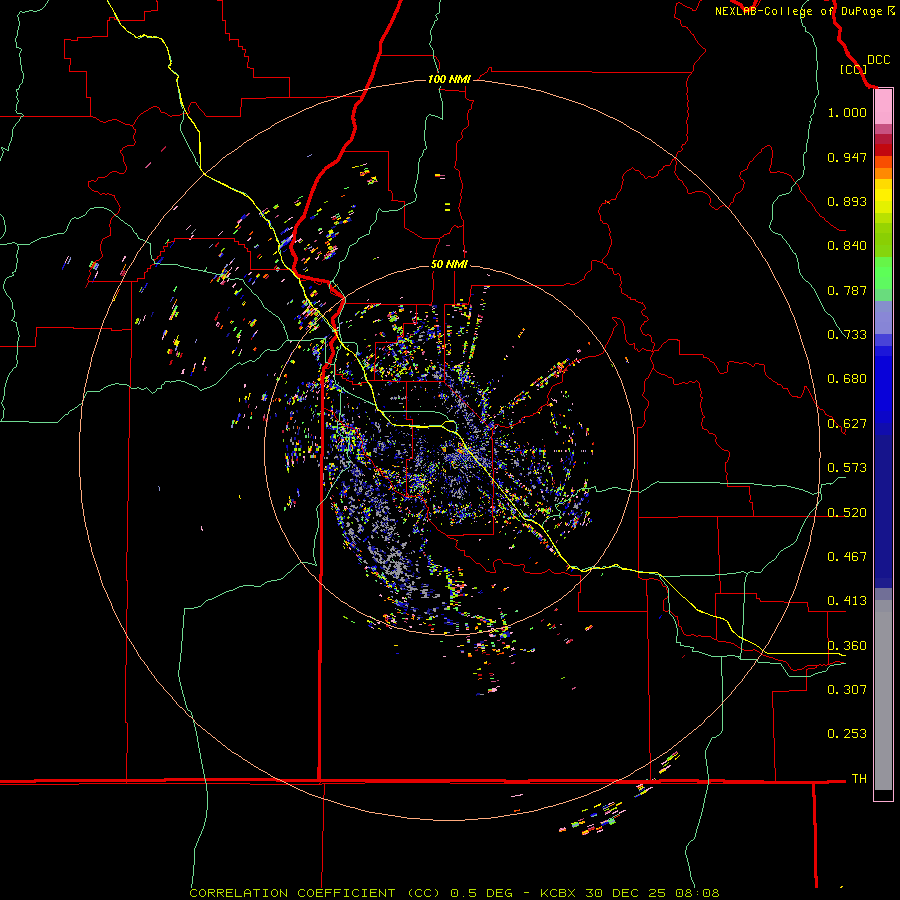Click the 0.787 scale value
Viewport: 900px width, 900px height.
[x=847, y=290]
